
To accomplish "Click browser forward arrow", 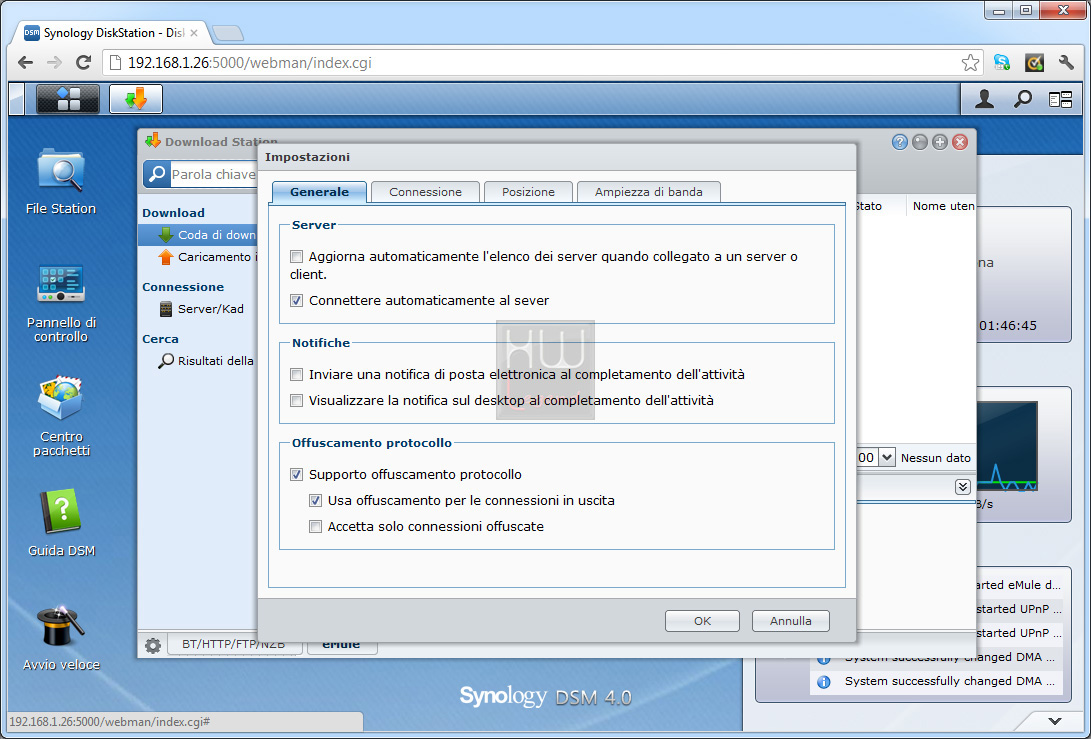I will 54,63.
